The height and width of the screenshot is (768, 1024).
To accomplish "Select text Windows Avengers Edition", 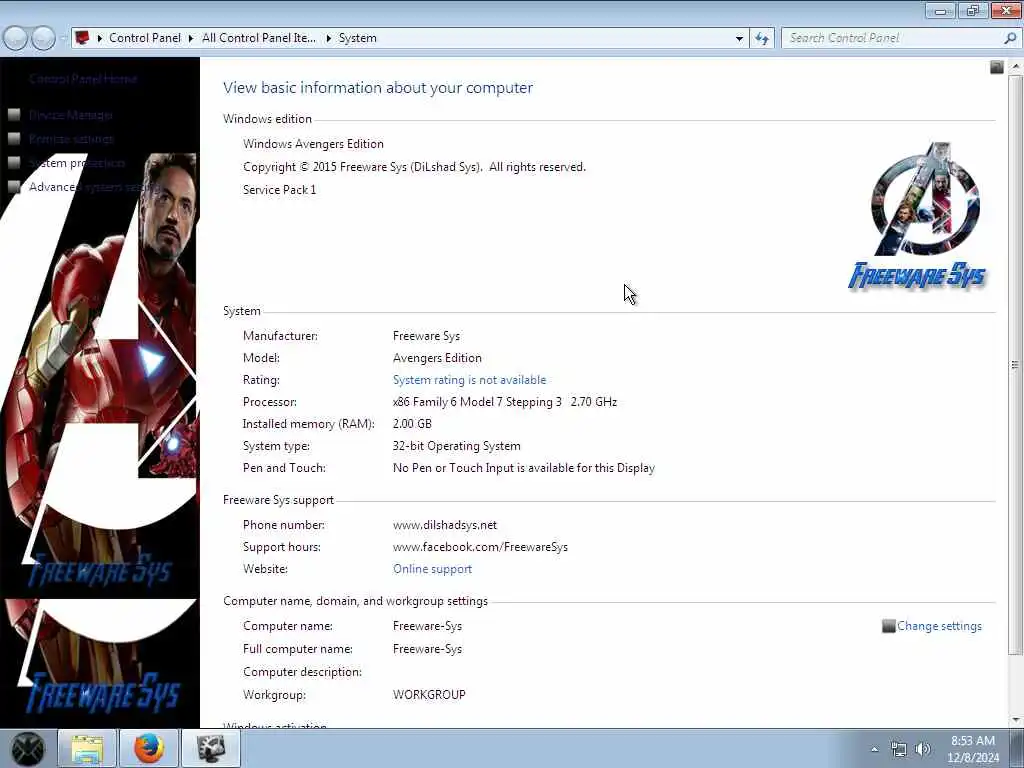I will [313, 144].
